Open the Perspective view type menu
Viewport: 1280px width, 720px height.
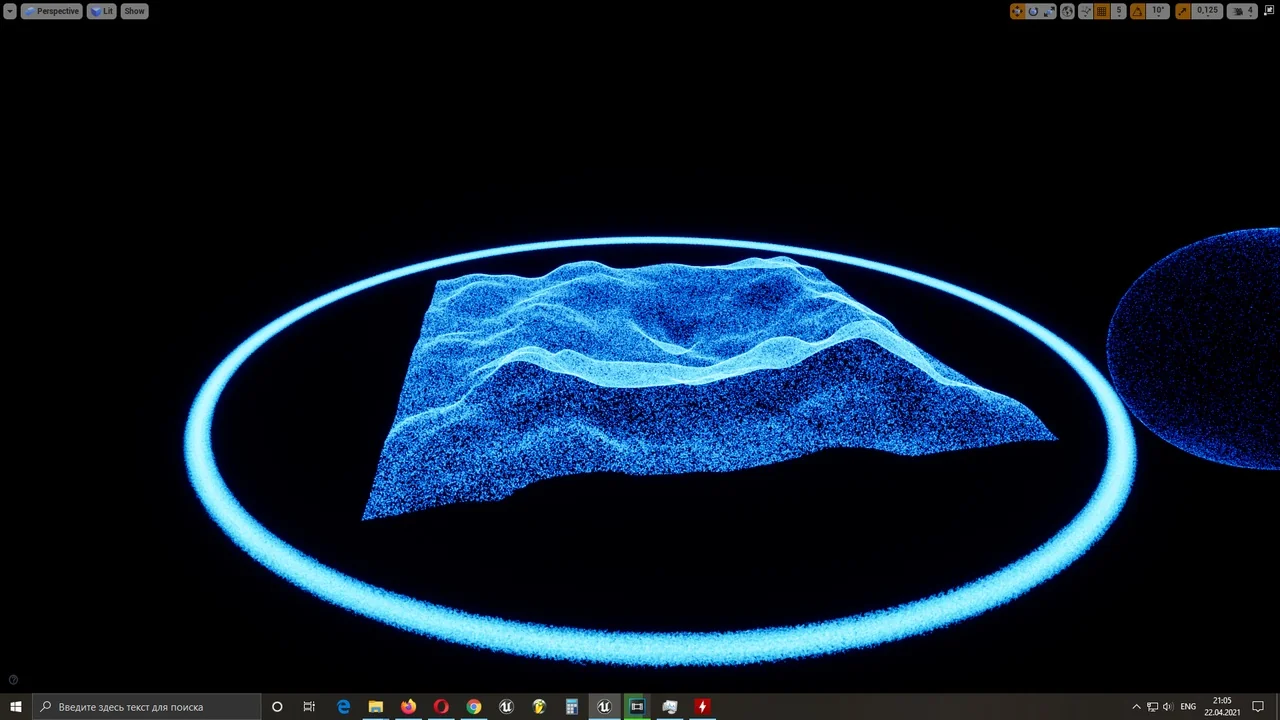click(51, 11)
